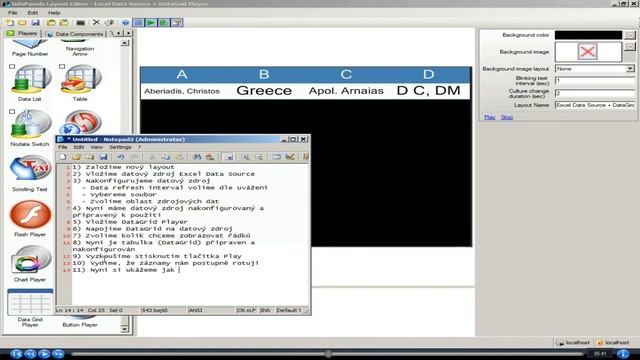Switch to the Data Components tab
Image resolution: width=640 pixels, height=360 pixels.
click(x=75, y=34)
